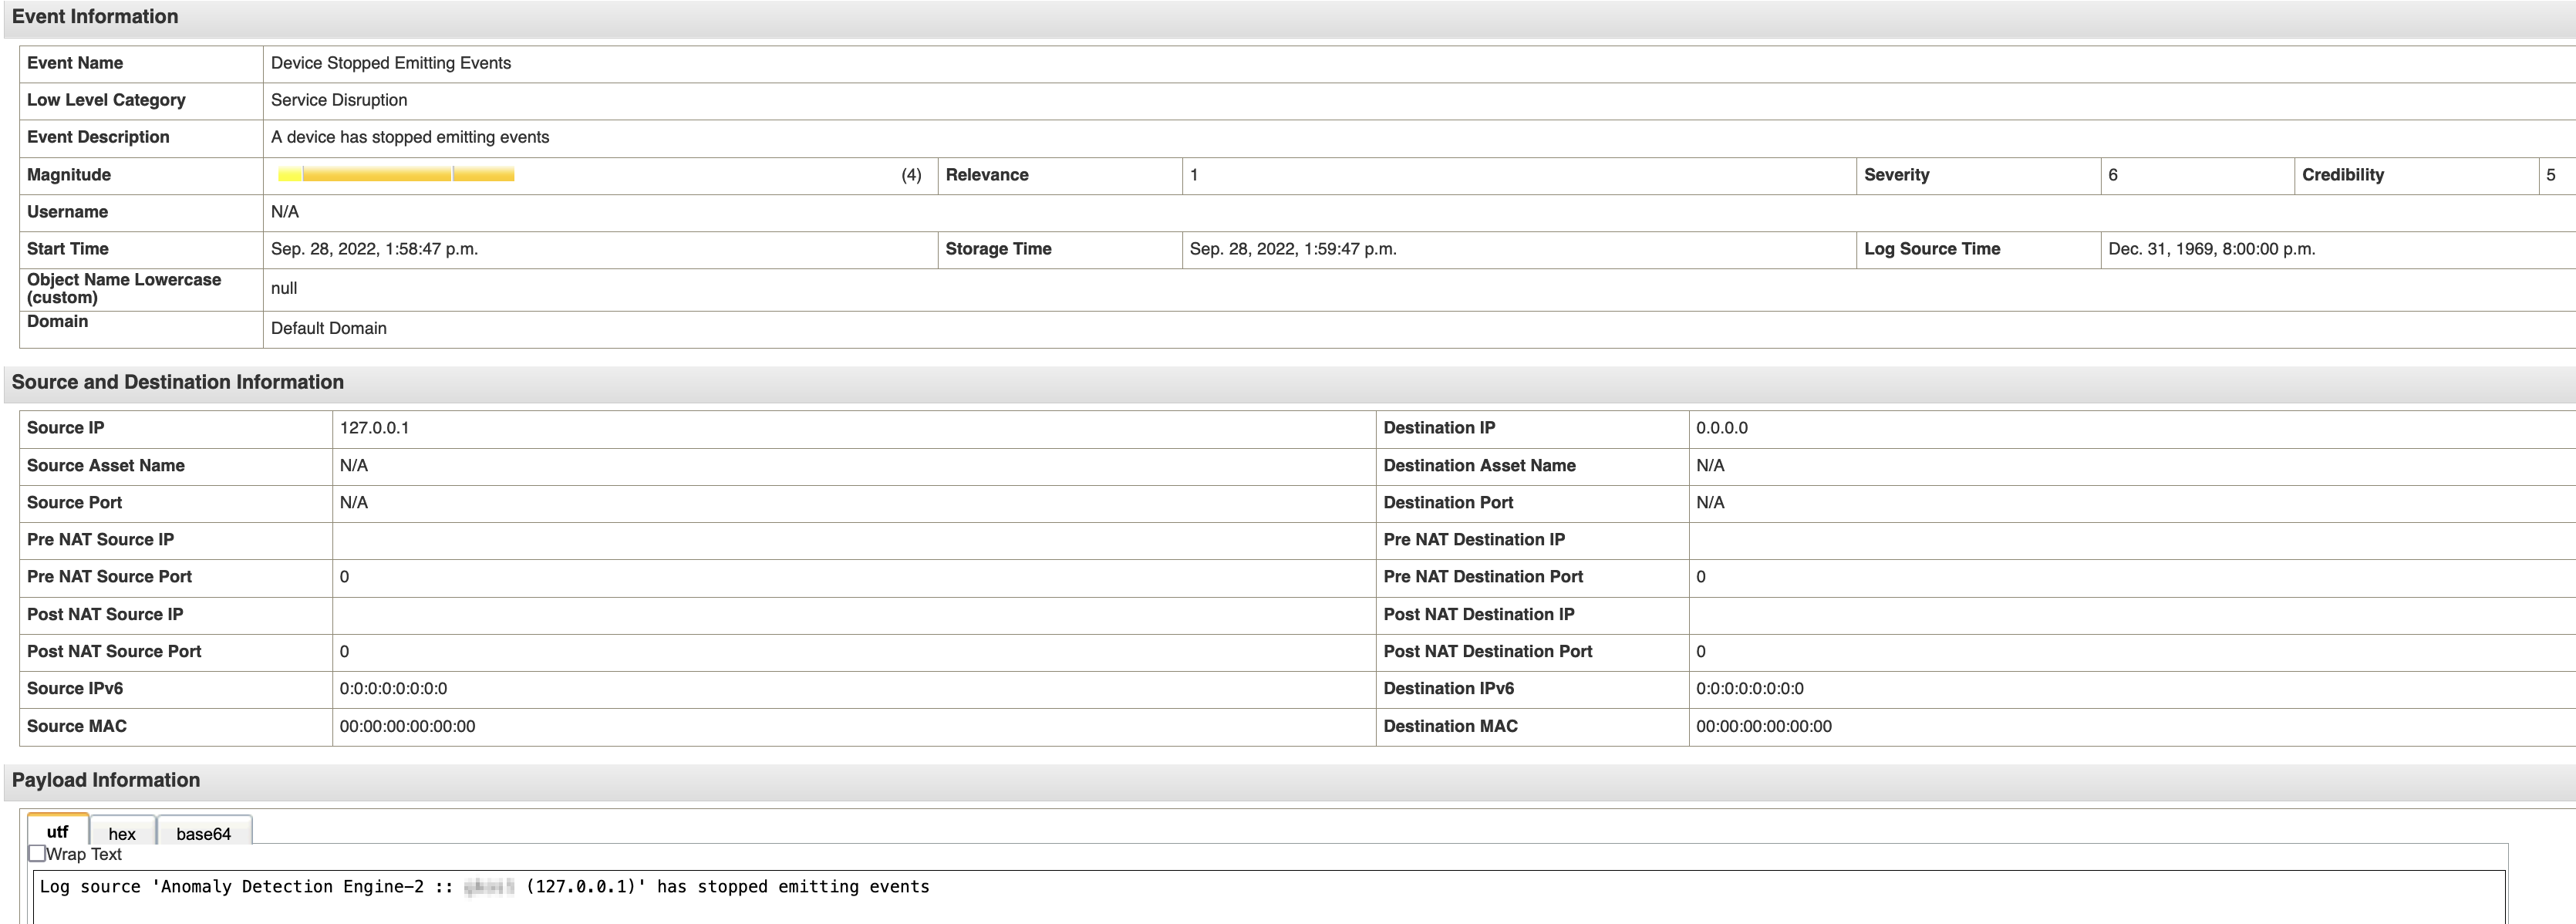Click the Source IP value 127.0.0.1

pos(374,428)
